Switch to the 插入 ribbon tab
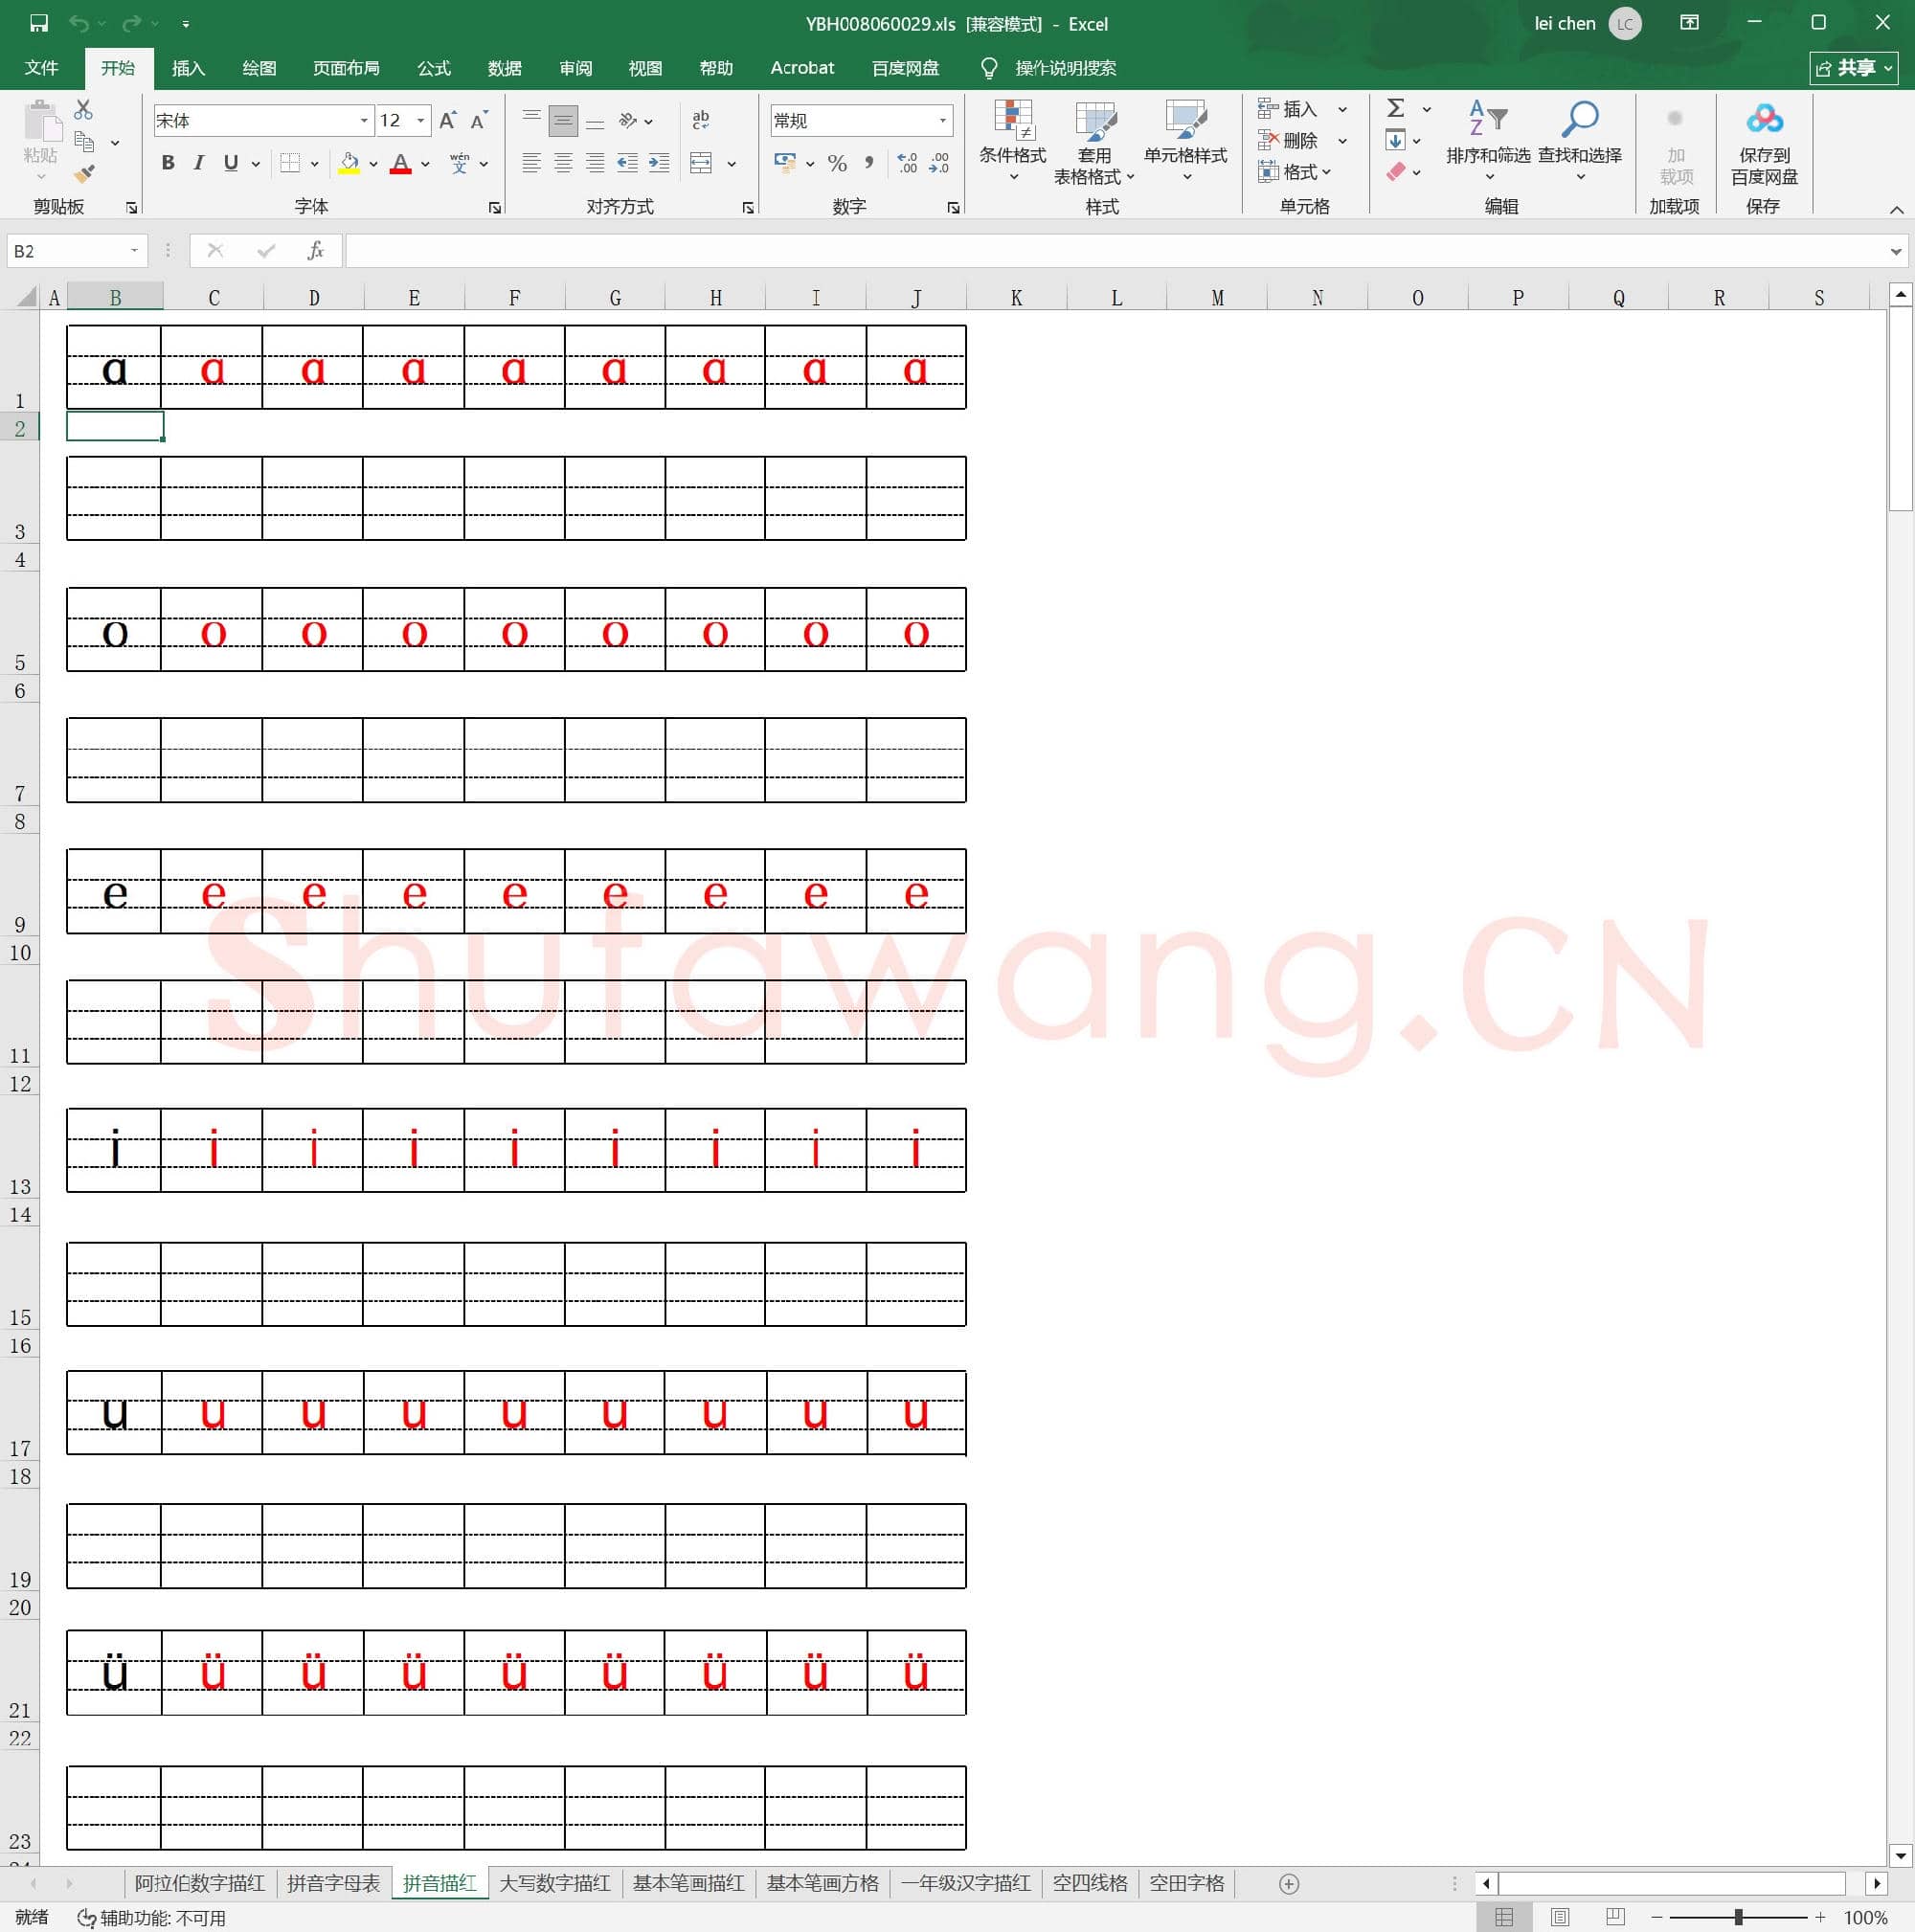1915x1932 pixels. [x=188, y=68]
